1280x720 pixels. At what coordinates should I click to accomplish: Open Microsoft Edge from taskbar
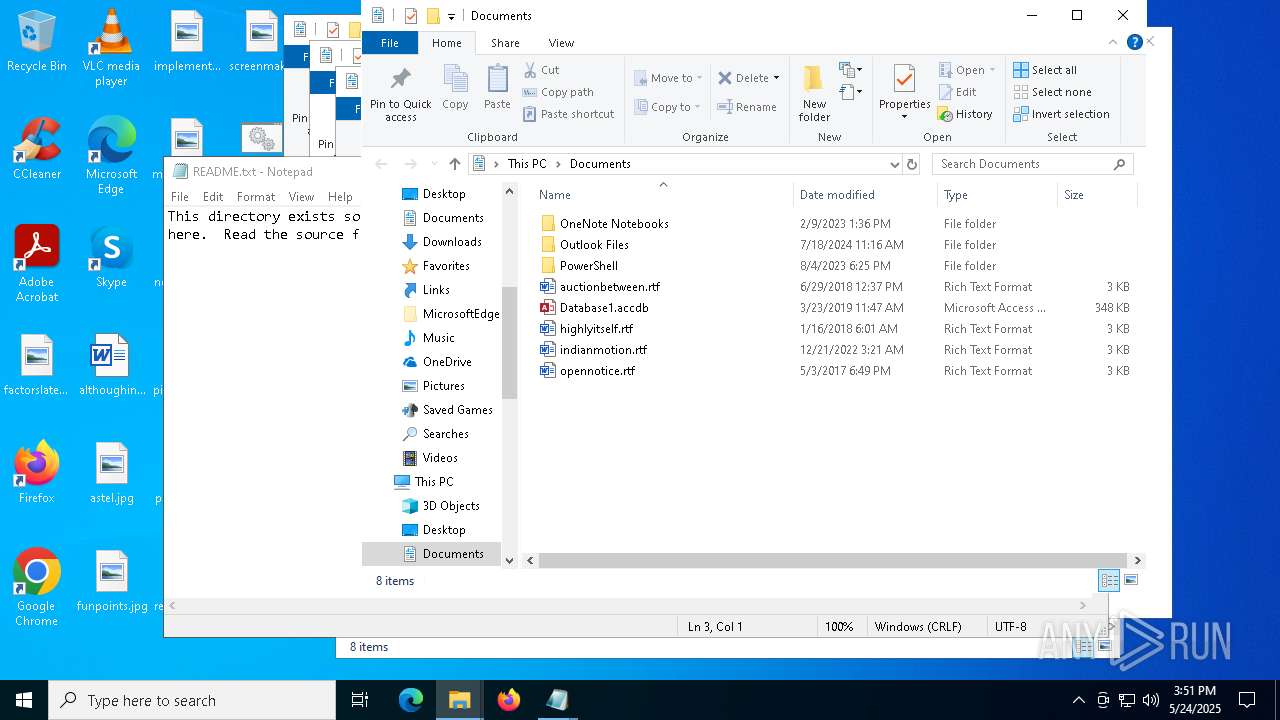(411, 700)
